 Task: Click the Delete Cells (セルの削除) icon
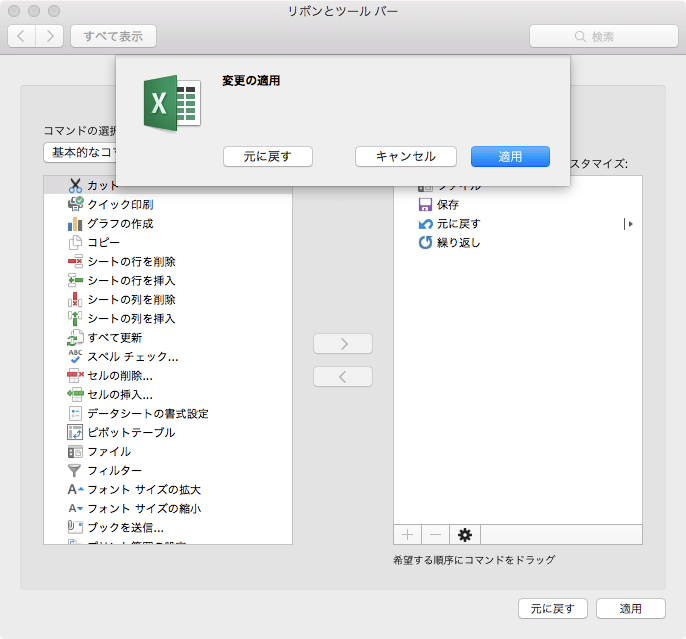(75, 375)
